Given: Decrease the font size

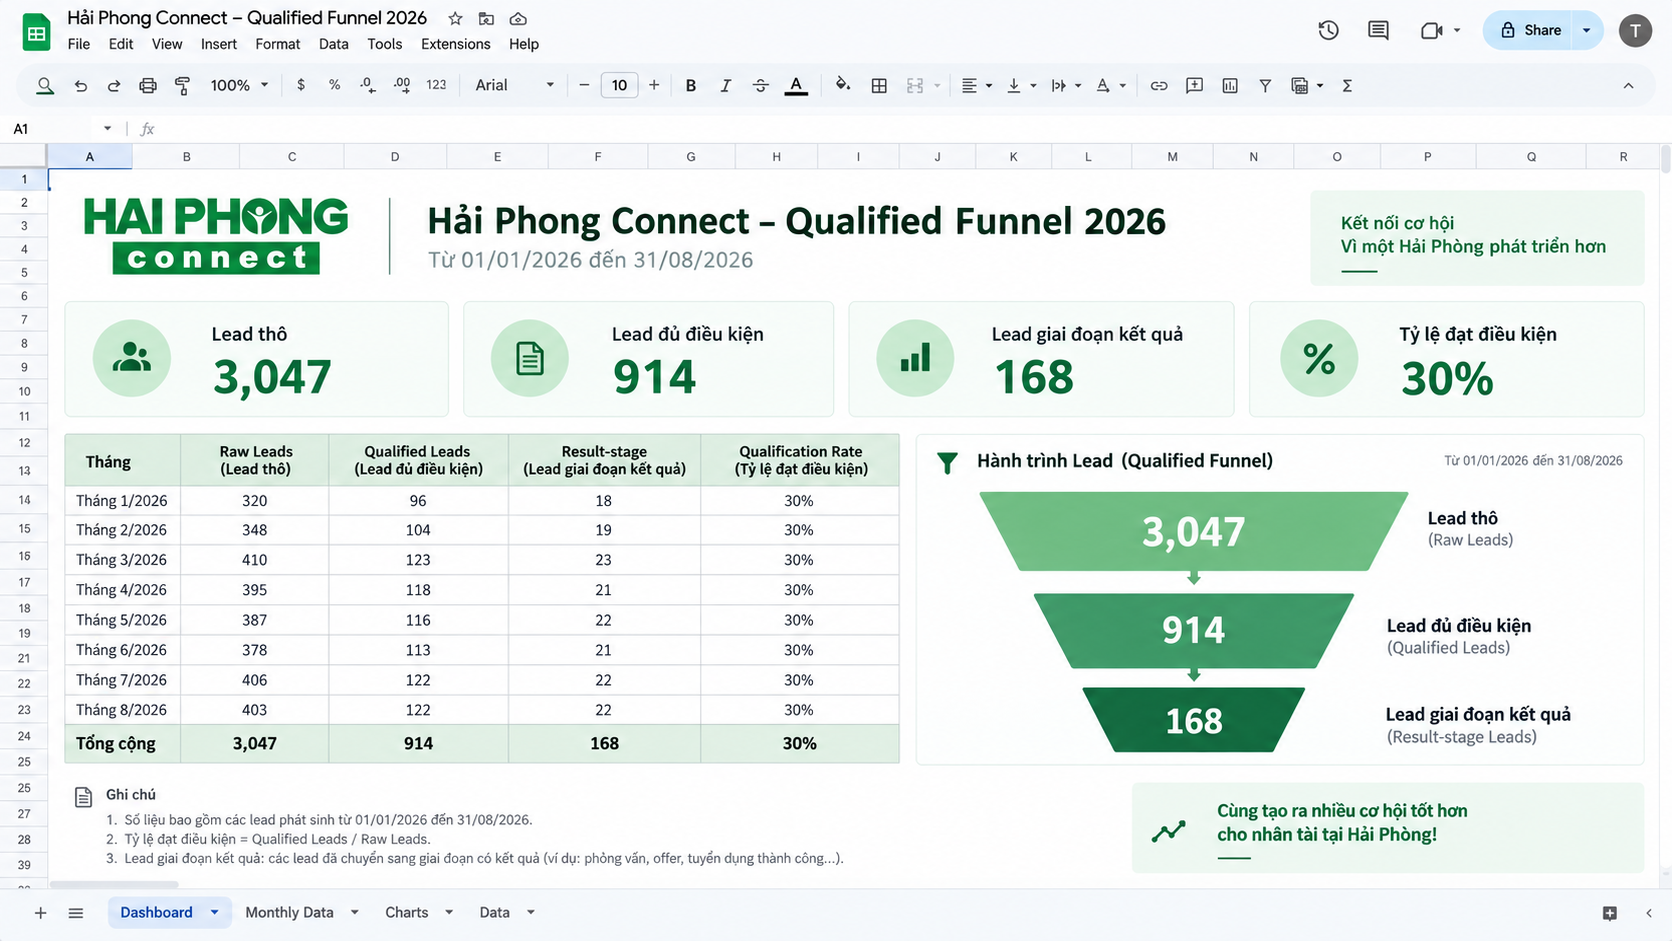Looking at the screenshot, I should [584, 85].
